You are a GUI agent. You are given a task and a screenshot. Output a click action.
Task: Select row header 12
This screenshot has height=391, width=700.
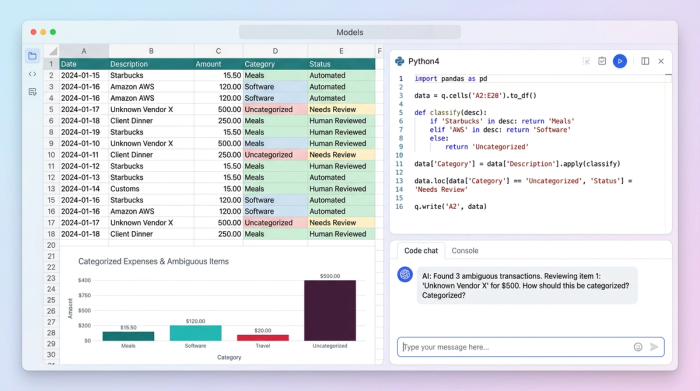51,177
